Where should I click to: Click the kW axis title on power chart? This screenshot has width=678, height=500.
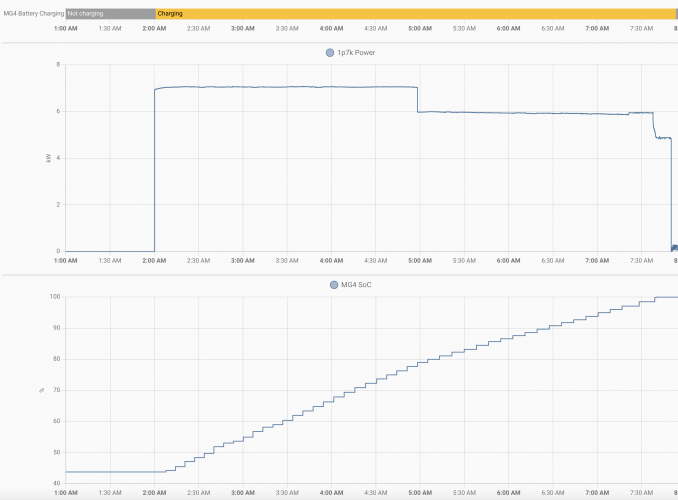[x=48, y=158]
